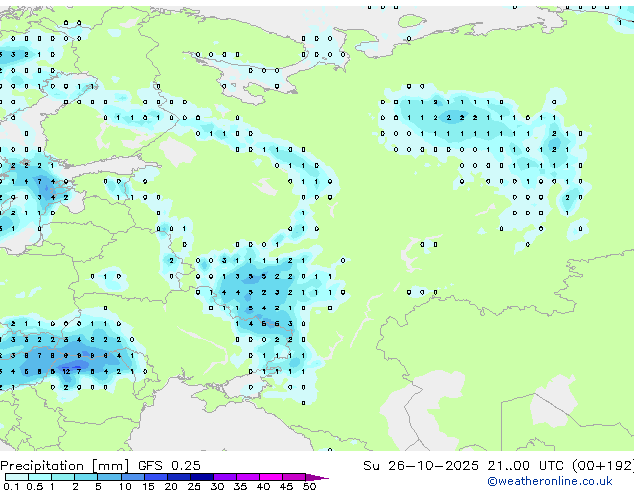Select the 35–40 mm violet legend swatch

click(248, 477)
